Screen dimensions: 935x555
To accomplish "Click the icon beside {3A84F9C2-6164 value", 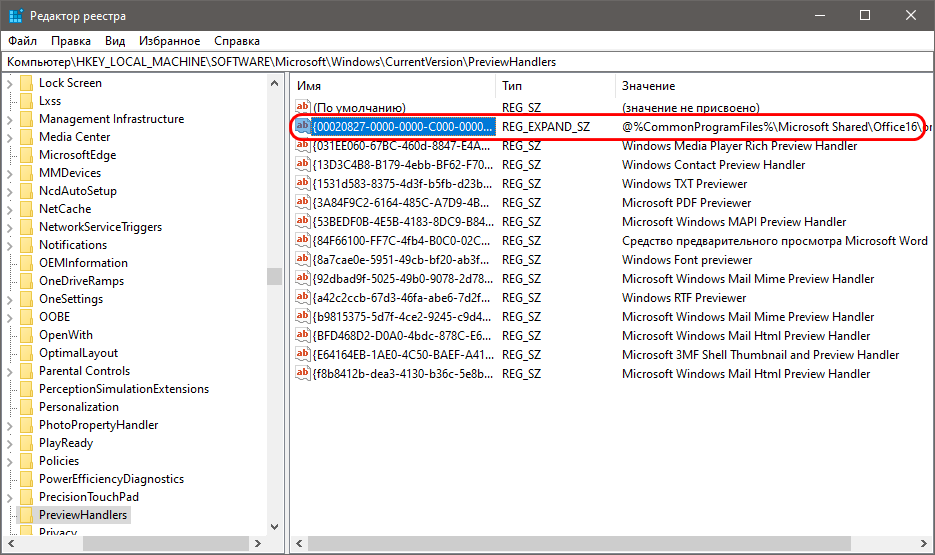I will click(x=303, y=202).
